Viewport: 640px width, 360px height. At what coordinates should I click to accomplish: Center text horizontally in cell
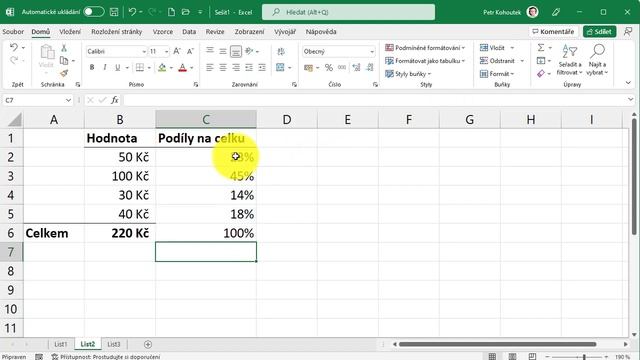[223, 67]
